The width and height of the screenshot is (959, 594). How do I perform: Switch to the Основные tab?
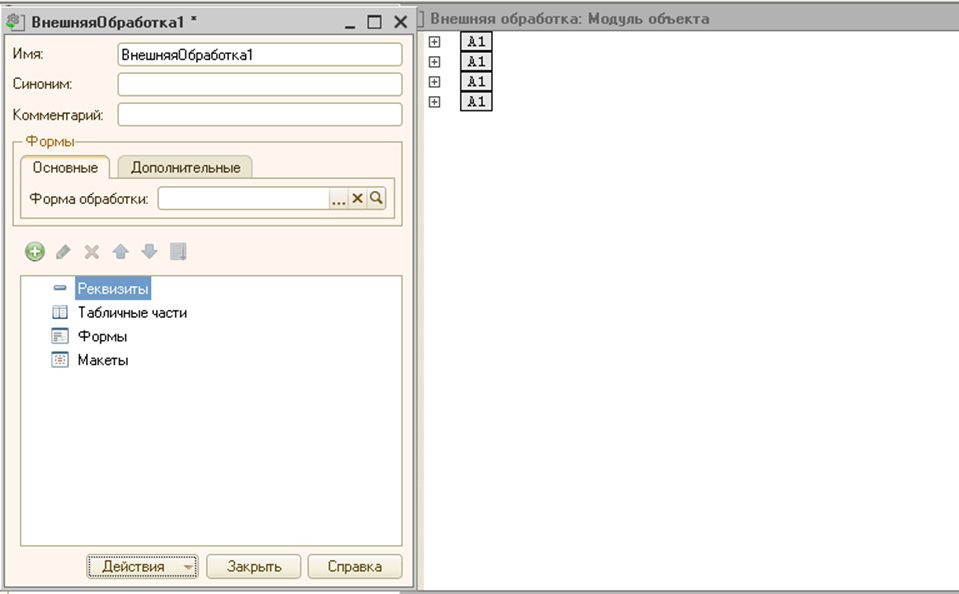point(65,168)
